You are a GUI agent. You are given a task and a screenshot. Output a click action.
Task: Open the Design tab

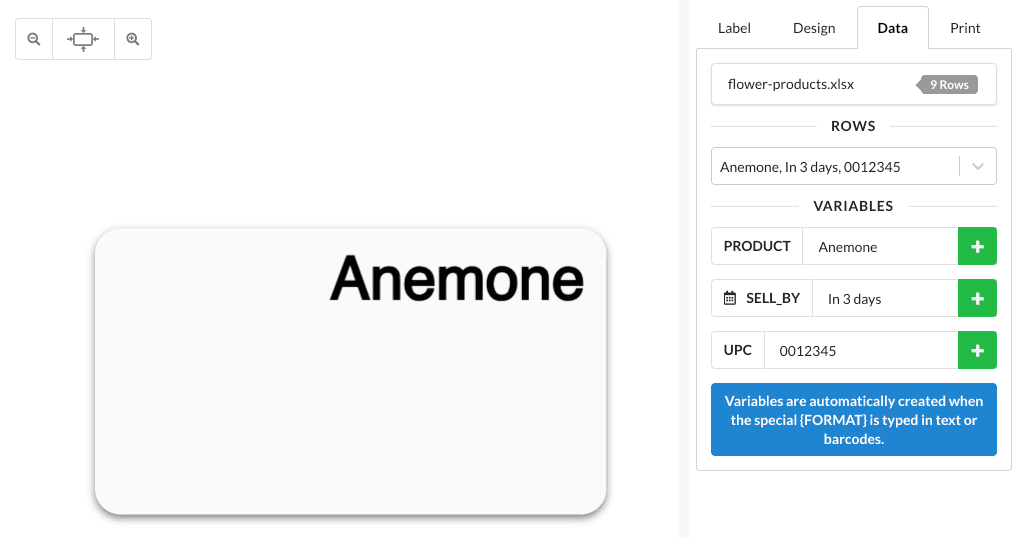click(814, 28)
